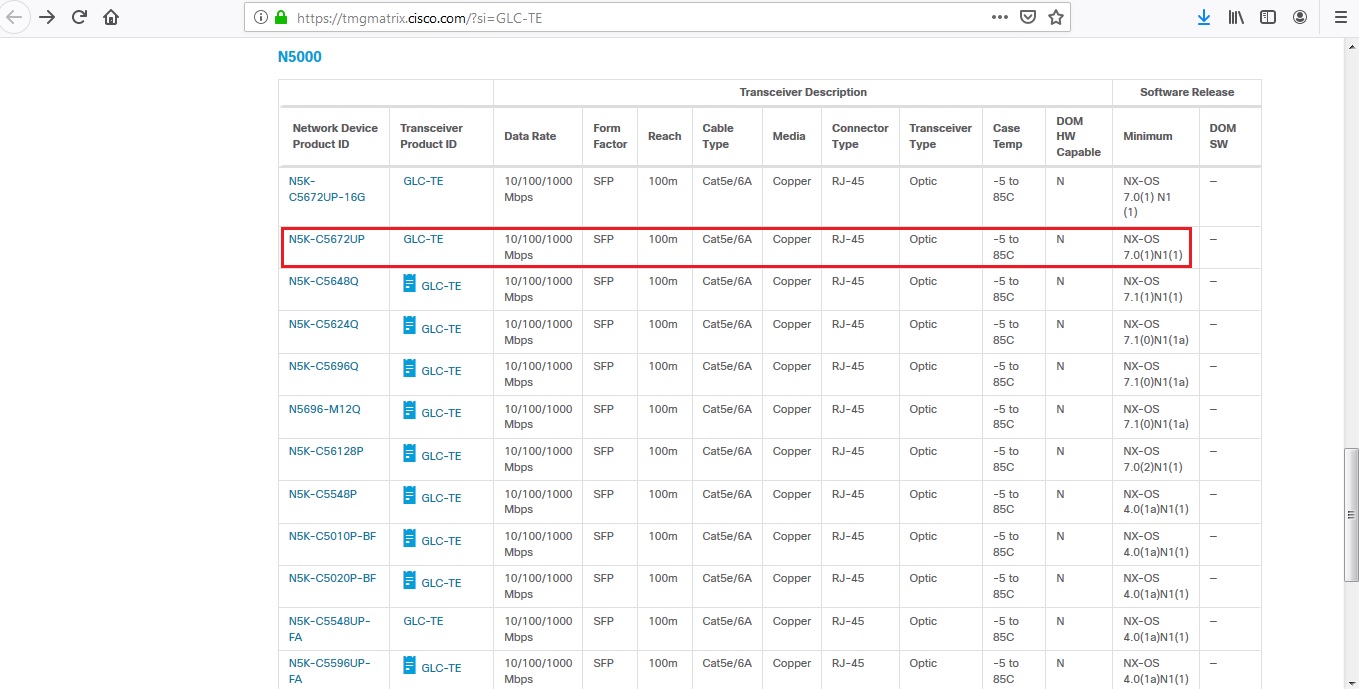Open the page actions menu
This screenshot has height=689, width=1359.
pyautogui.click(x=999, y=16)
